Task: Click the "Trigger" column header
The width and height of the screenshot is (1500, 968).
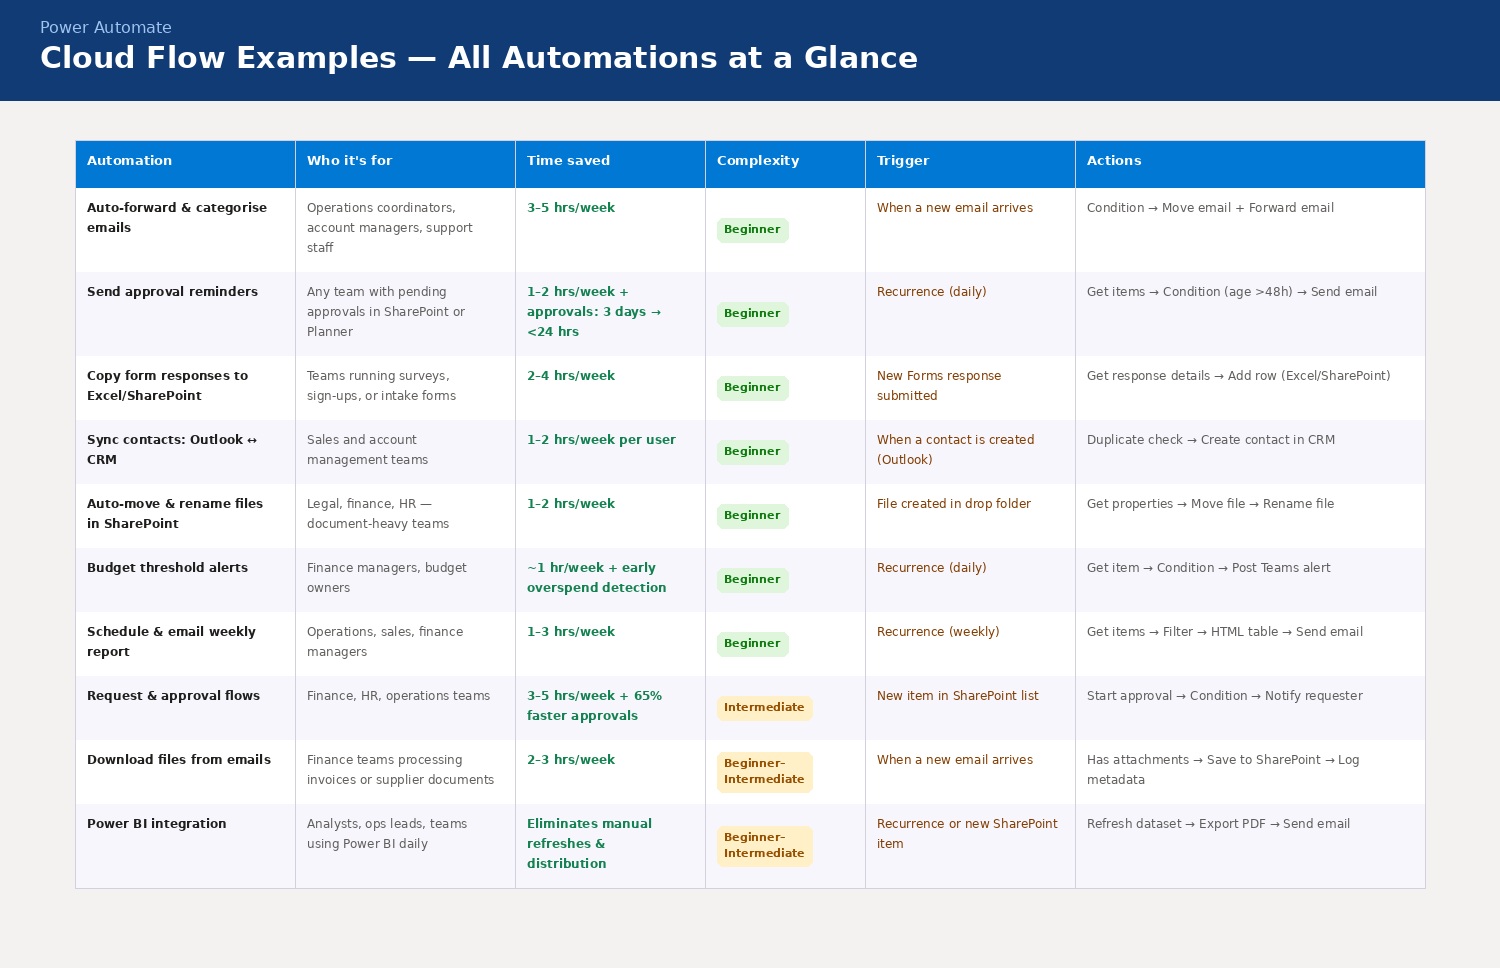Action: 970,164
